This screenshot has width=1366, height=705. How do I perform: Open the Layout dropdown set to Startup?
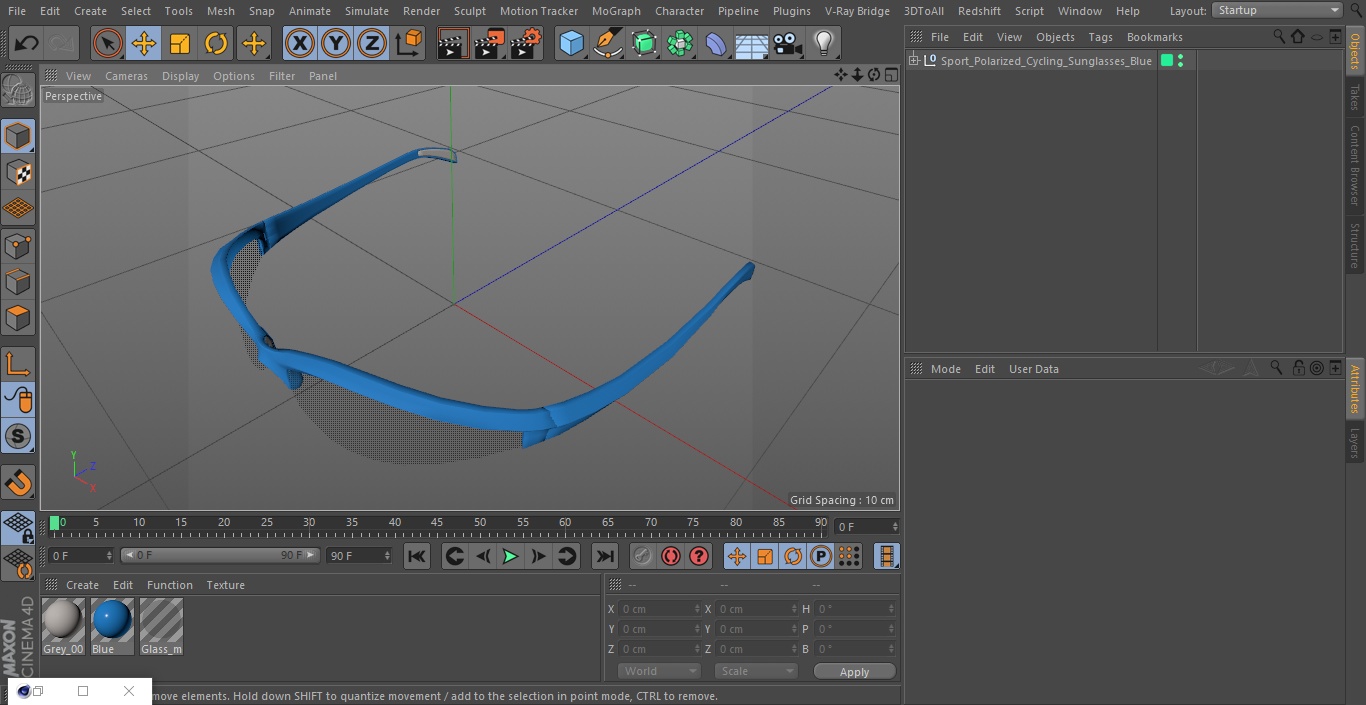[1277, 10]
